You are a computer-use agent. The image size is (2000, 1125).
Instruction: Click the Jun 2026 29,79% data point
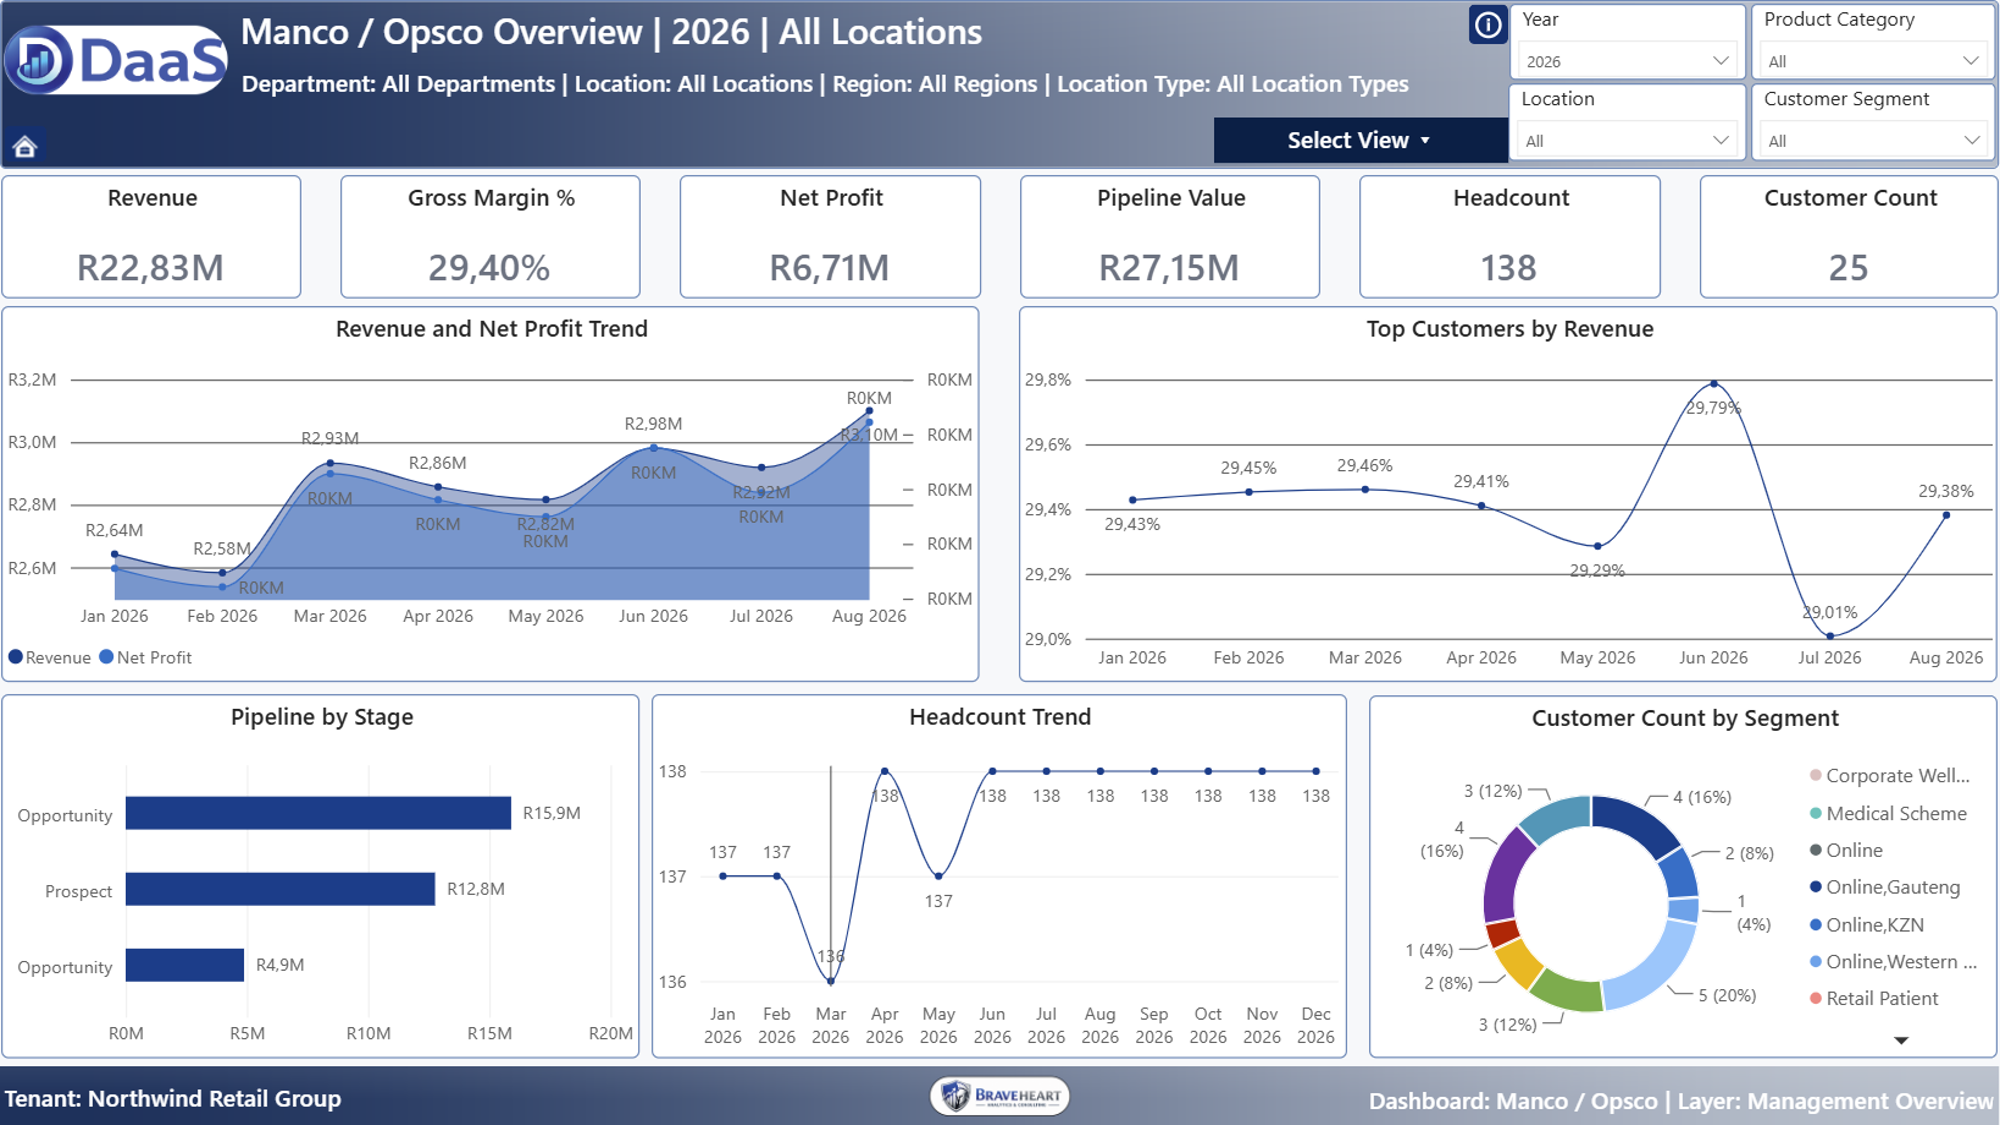pos(1714,384)
